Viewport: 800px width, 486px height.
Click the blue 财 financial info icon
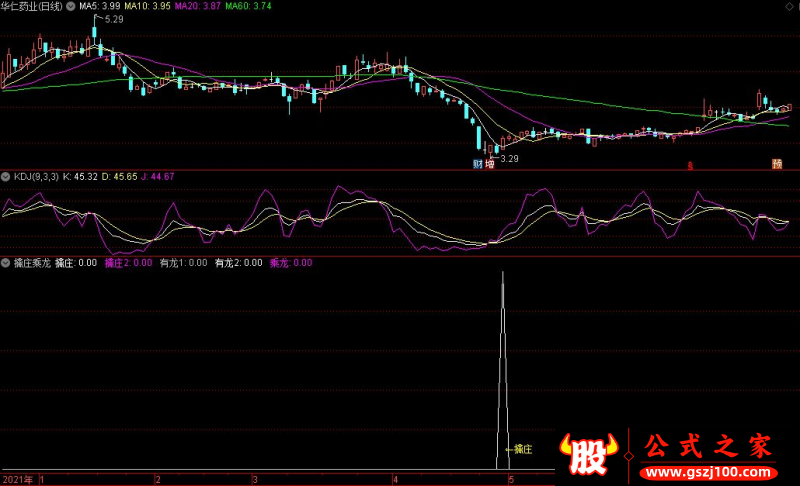point(478,164)
